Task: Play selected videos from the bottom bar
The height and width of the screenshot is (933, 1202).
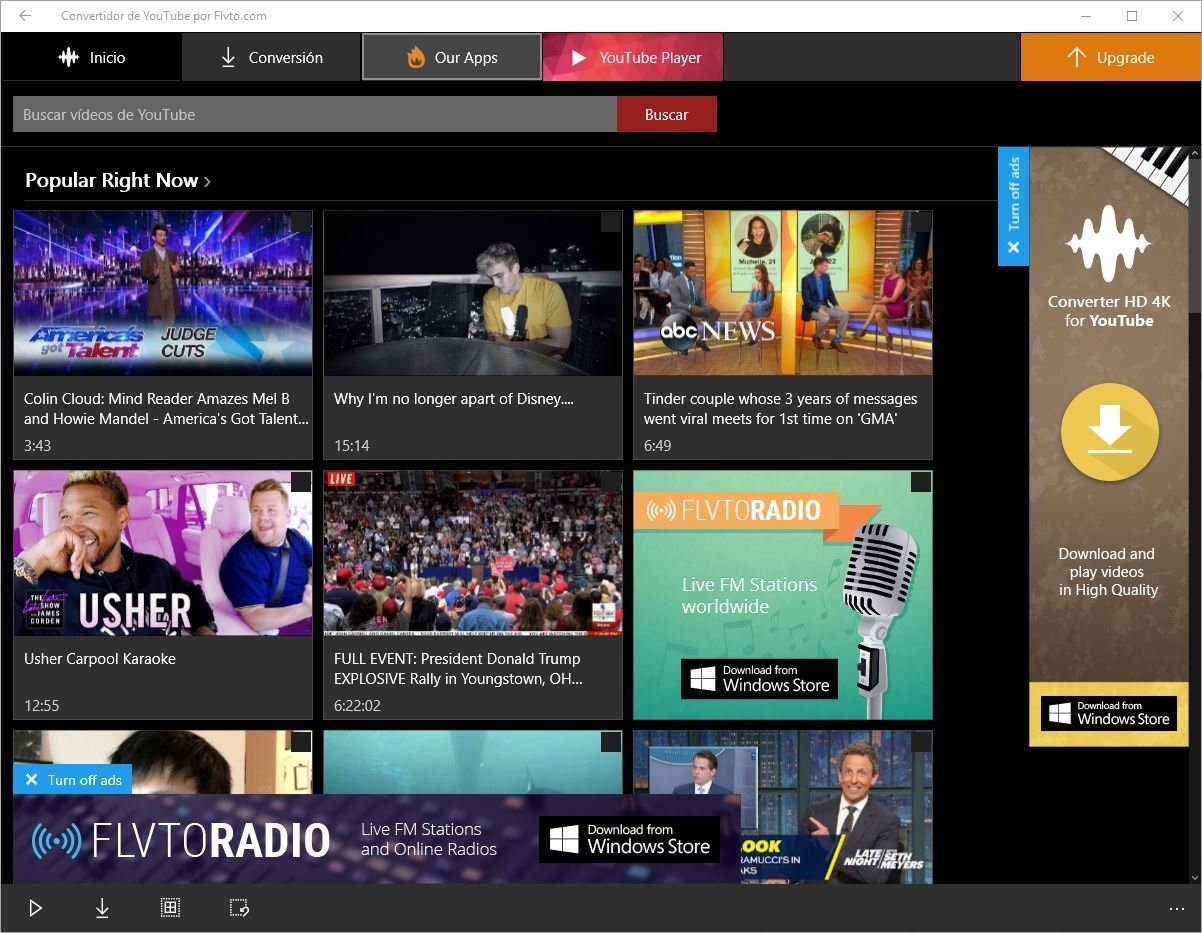Action: 36,908
